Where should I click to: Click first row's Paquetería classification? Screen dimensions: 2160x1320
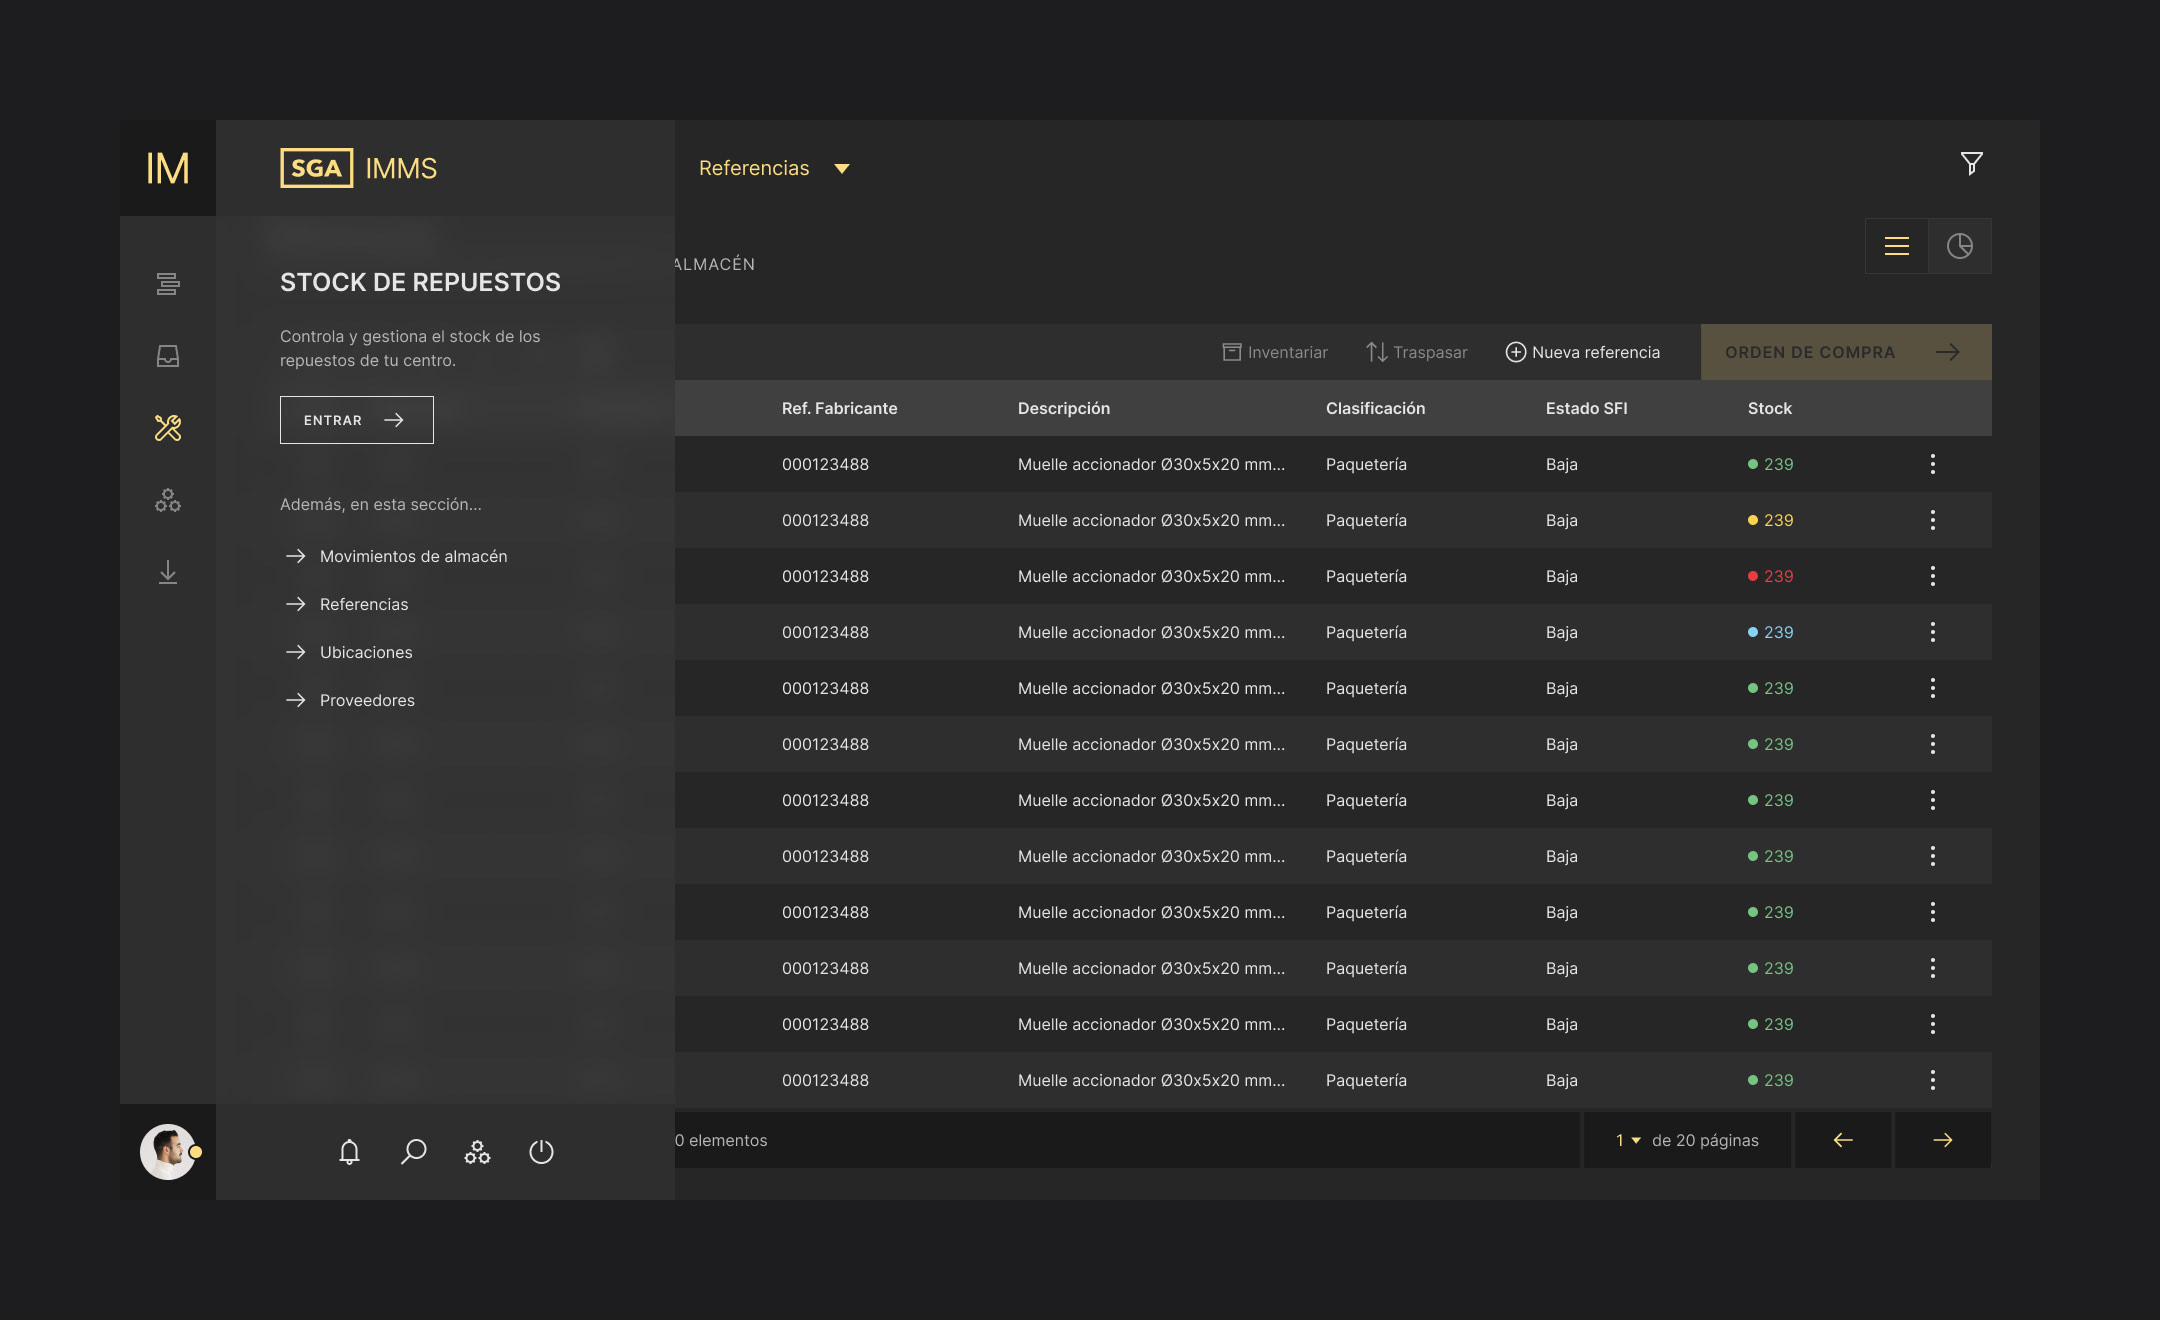pyautogui.click(x=1366, y=464)
